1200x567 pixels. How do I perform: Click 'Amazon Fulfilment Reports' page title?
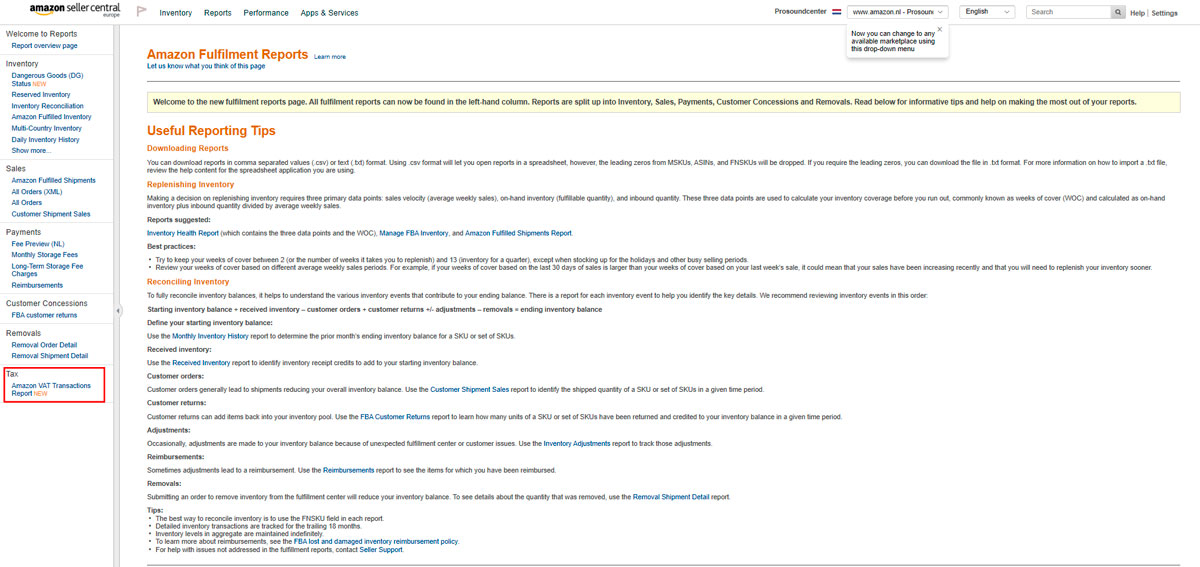pyautogui.click(x=227, y=55)
